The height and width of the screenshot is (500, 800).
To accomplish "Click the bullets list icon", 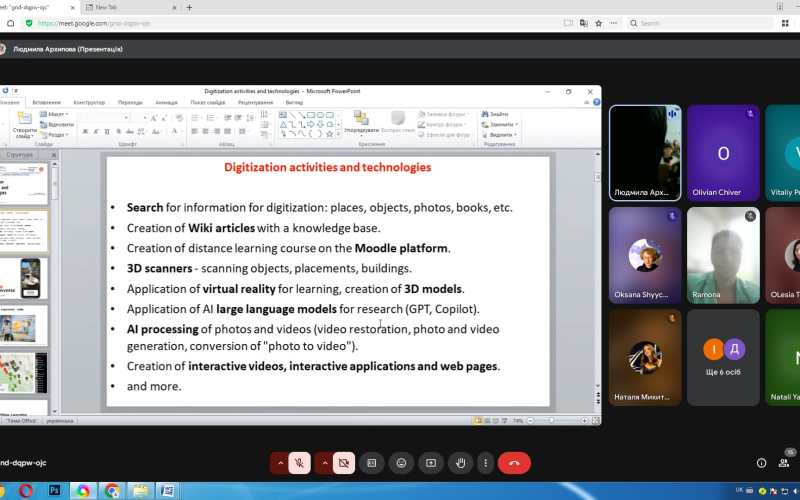I will click(x=194, y=118).
